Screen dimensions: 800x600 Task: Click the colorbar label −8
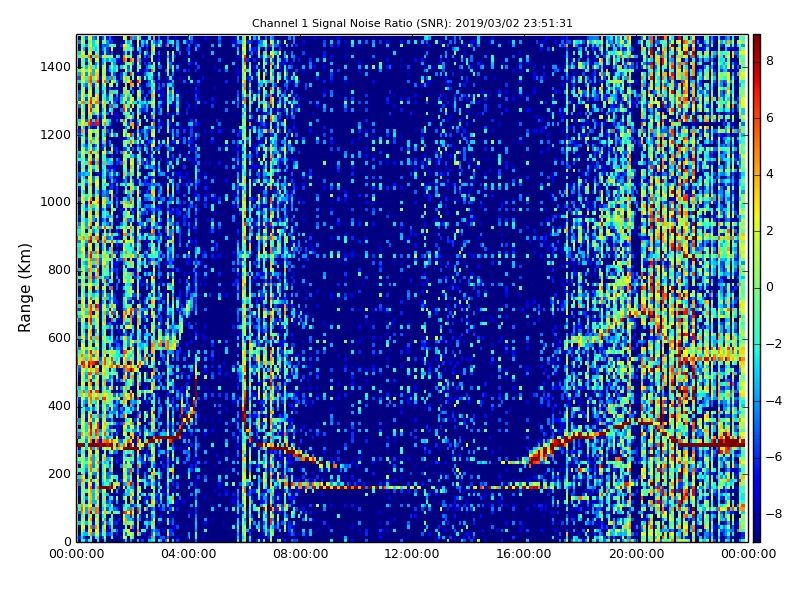click(x=774, y=514)
